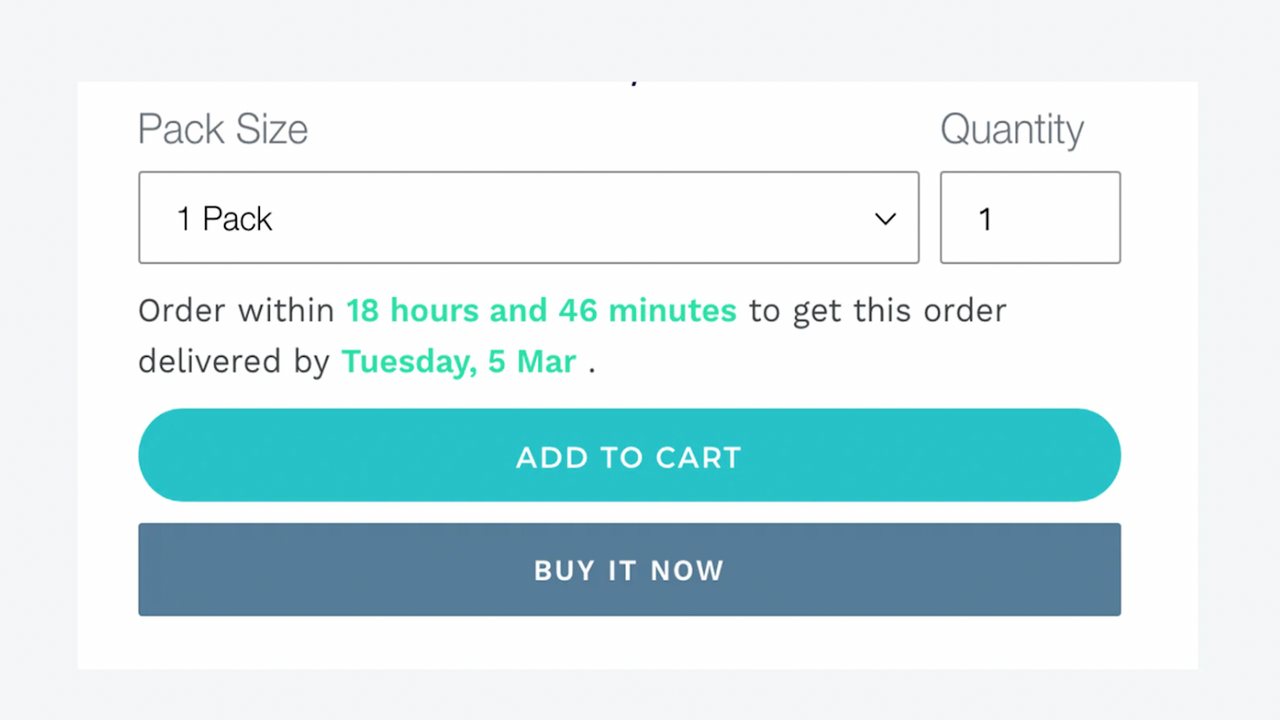Click the number 1 in Quantity box
Viewport: 1280px width, 720px height.
pos(985,219)
